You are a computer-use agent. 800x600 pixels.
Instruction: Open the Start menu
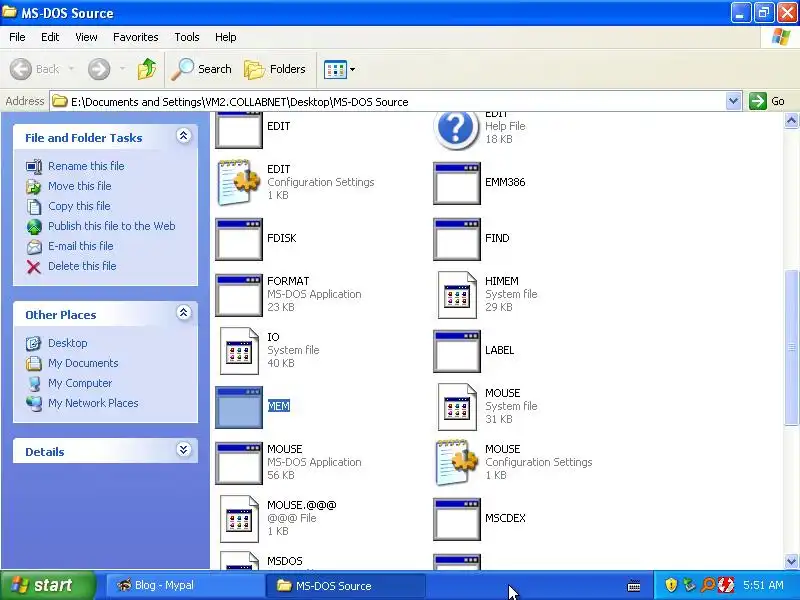pyautogui.click(x=47, y=585)
